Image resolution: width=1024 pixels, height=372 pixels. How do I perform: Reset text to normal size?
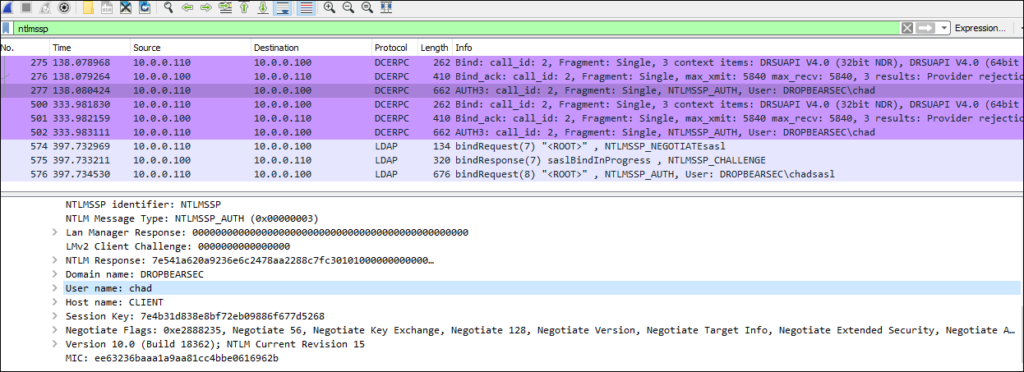[x=367, y=8]
